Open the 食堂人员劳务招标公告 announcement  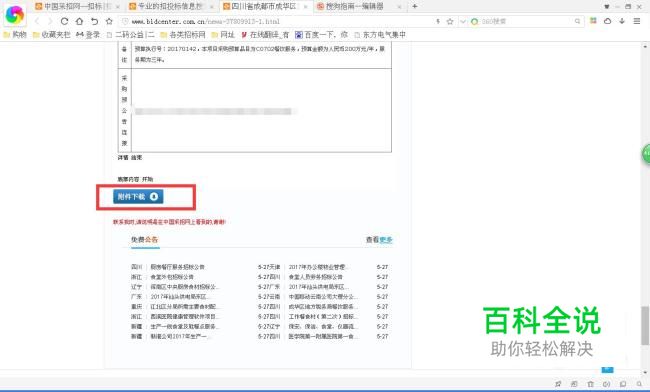pyautogui.click(x=315, y=277)
